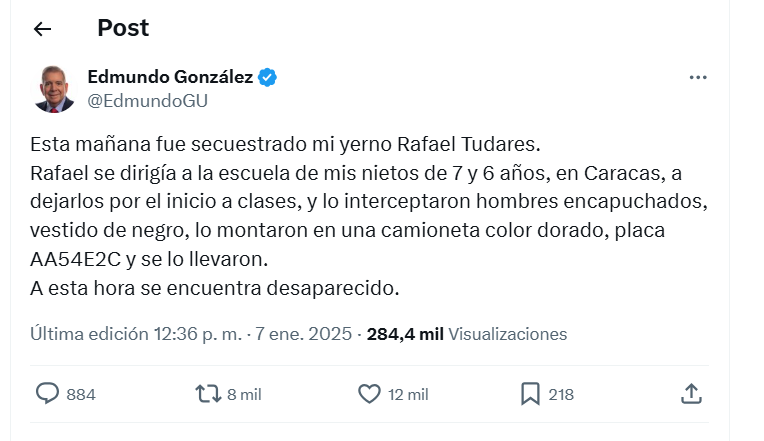Click the 218 bookmarks count

click(x=561, y=395)
